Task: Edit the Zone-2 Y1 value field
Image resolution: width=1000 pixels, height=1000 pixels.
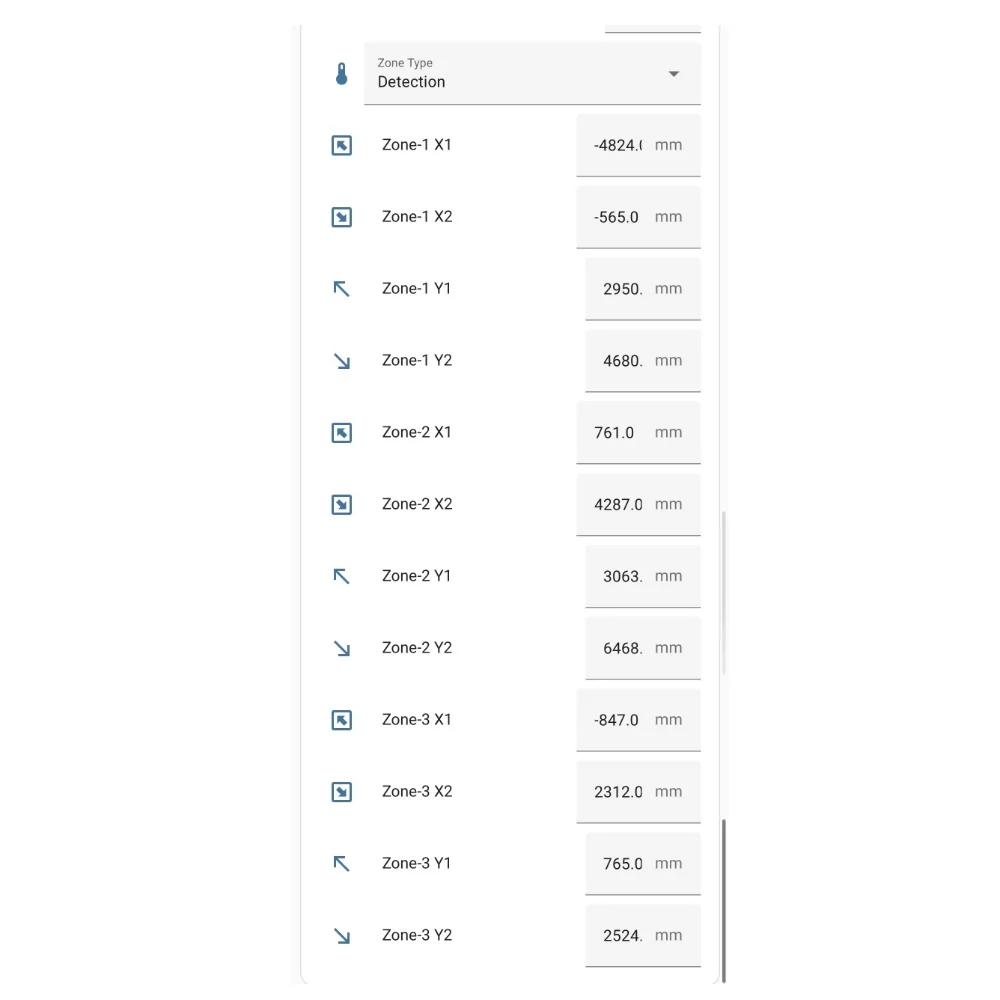Action: (x=623, y=577)
